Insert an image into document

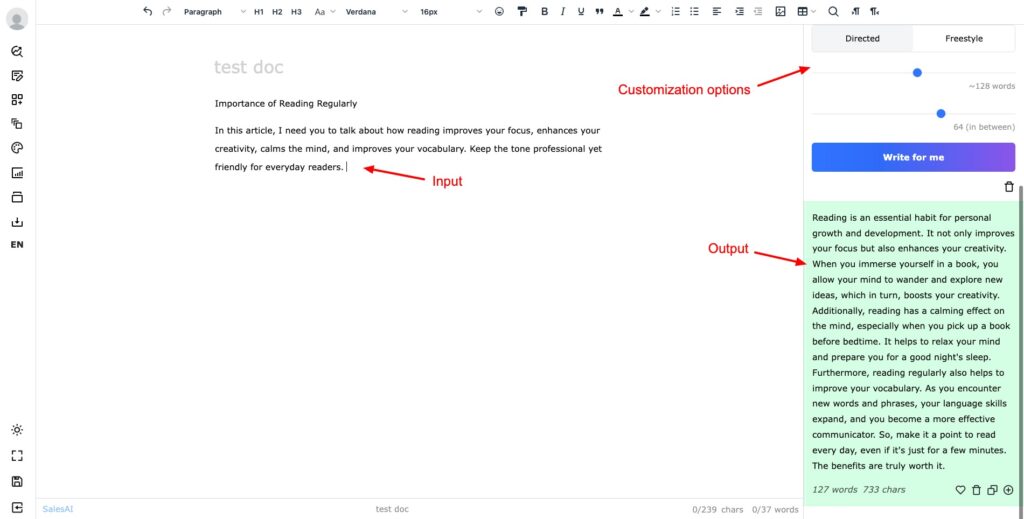tap(781, 12)
